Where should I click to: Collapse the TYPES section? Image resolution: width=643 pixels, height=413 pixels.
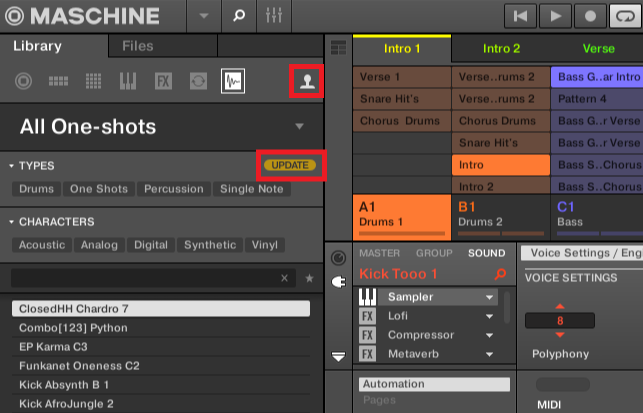pos(11,166)
